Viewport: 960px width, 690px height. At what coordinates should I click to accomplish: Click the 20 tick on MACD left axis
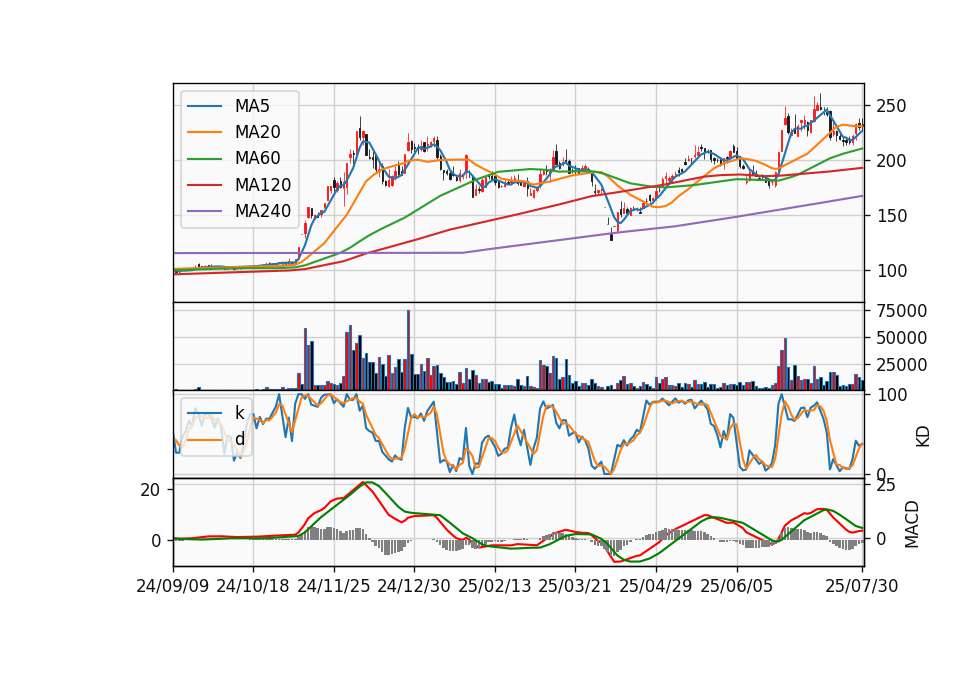click(151, 490)
